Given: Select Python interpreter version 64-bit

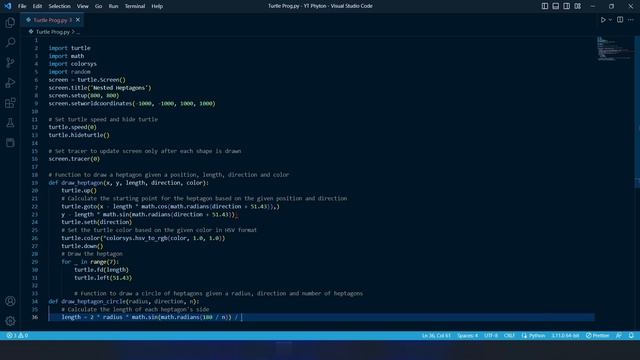Looking at the screenshot, I should 565,336.
